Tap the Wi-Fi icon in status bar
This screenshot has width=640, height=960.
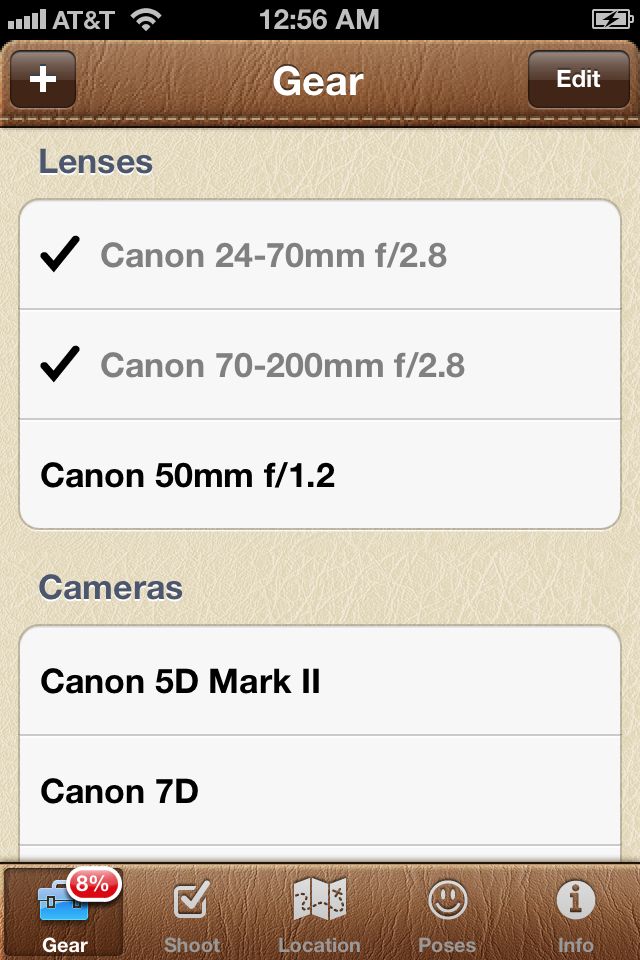pyautogui.click(x=146, y=19)
